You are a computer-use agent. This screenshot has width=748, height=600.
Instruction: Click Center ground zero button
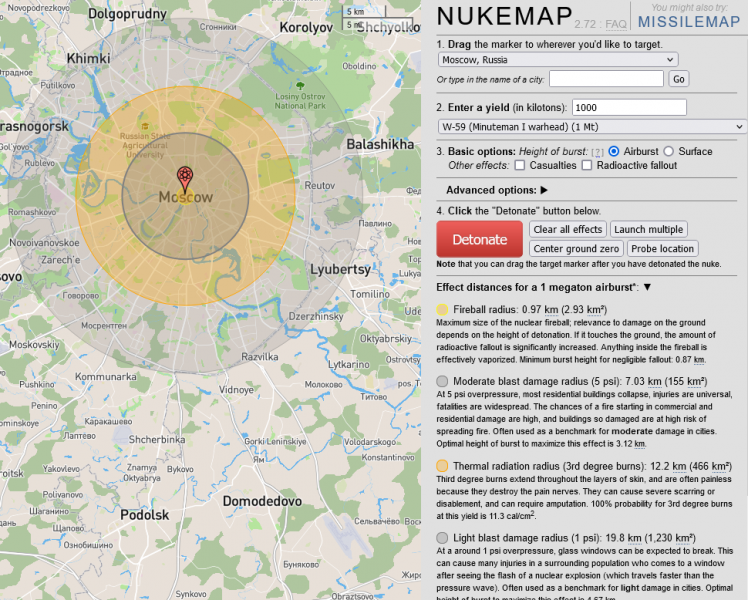[x=576, y=248]
